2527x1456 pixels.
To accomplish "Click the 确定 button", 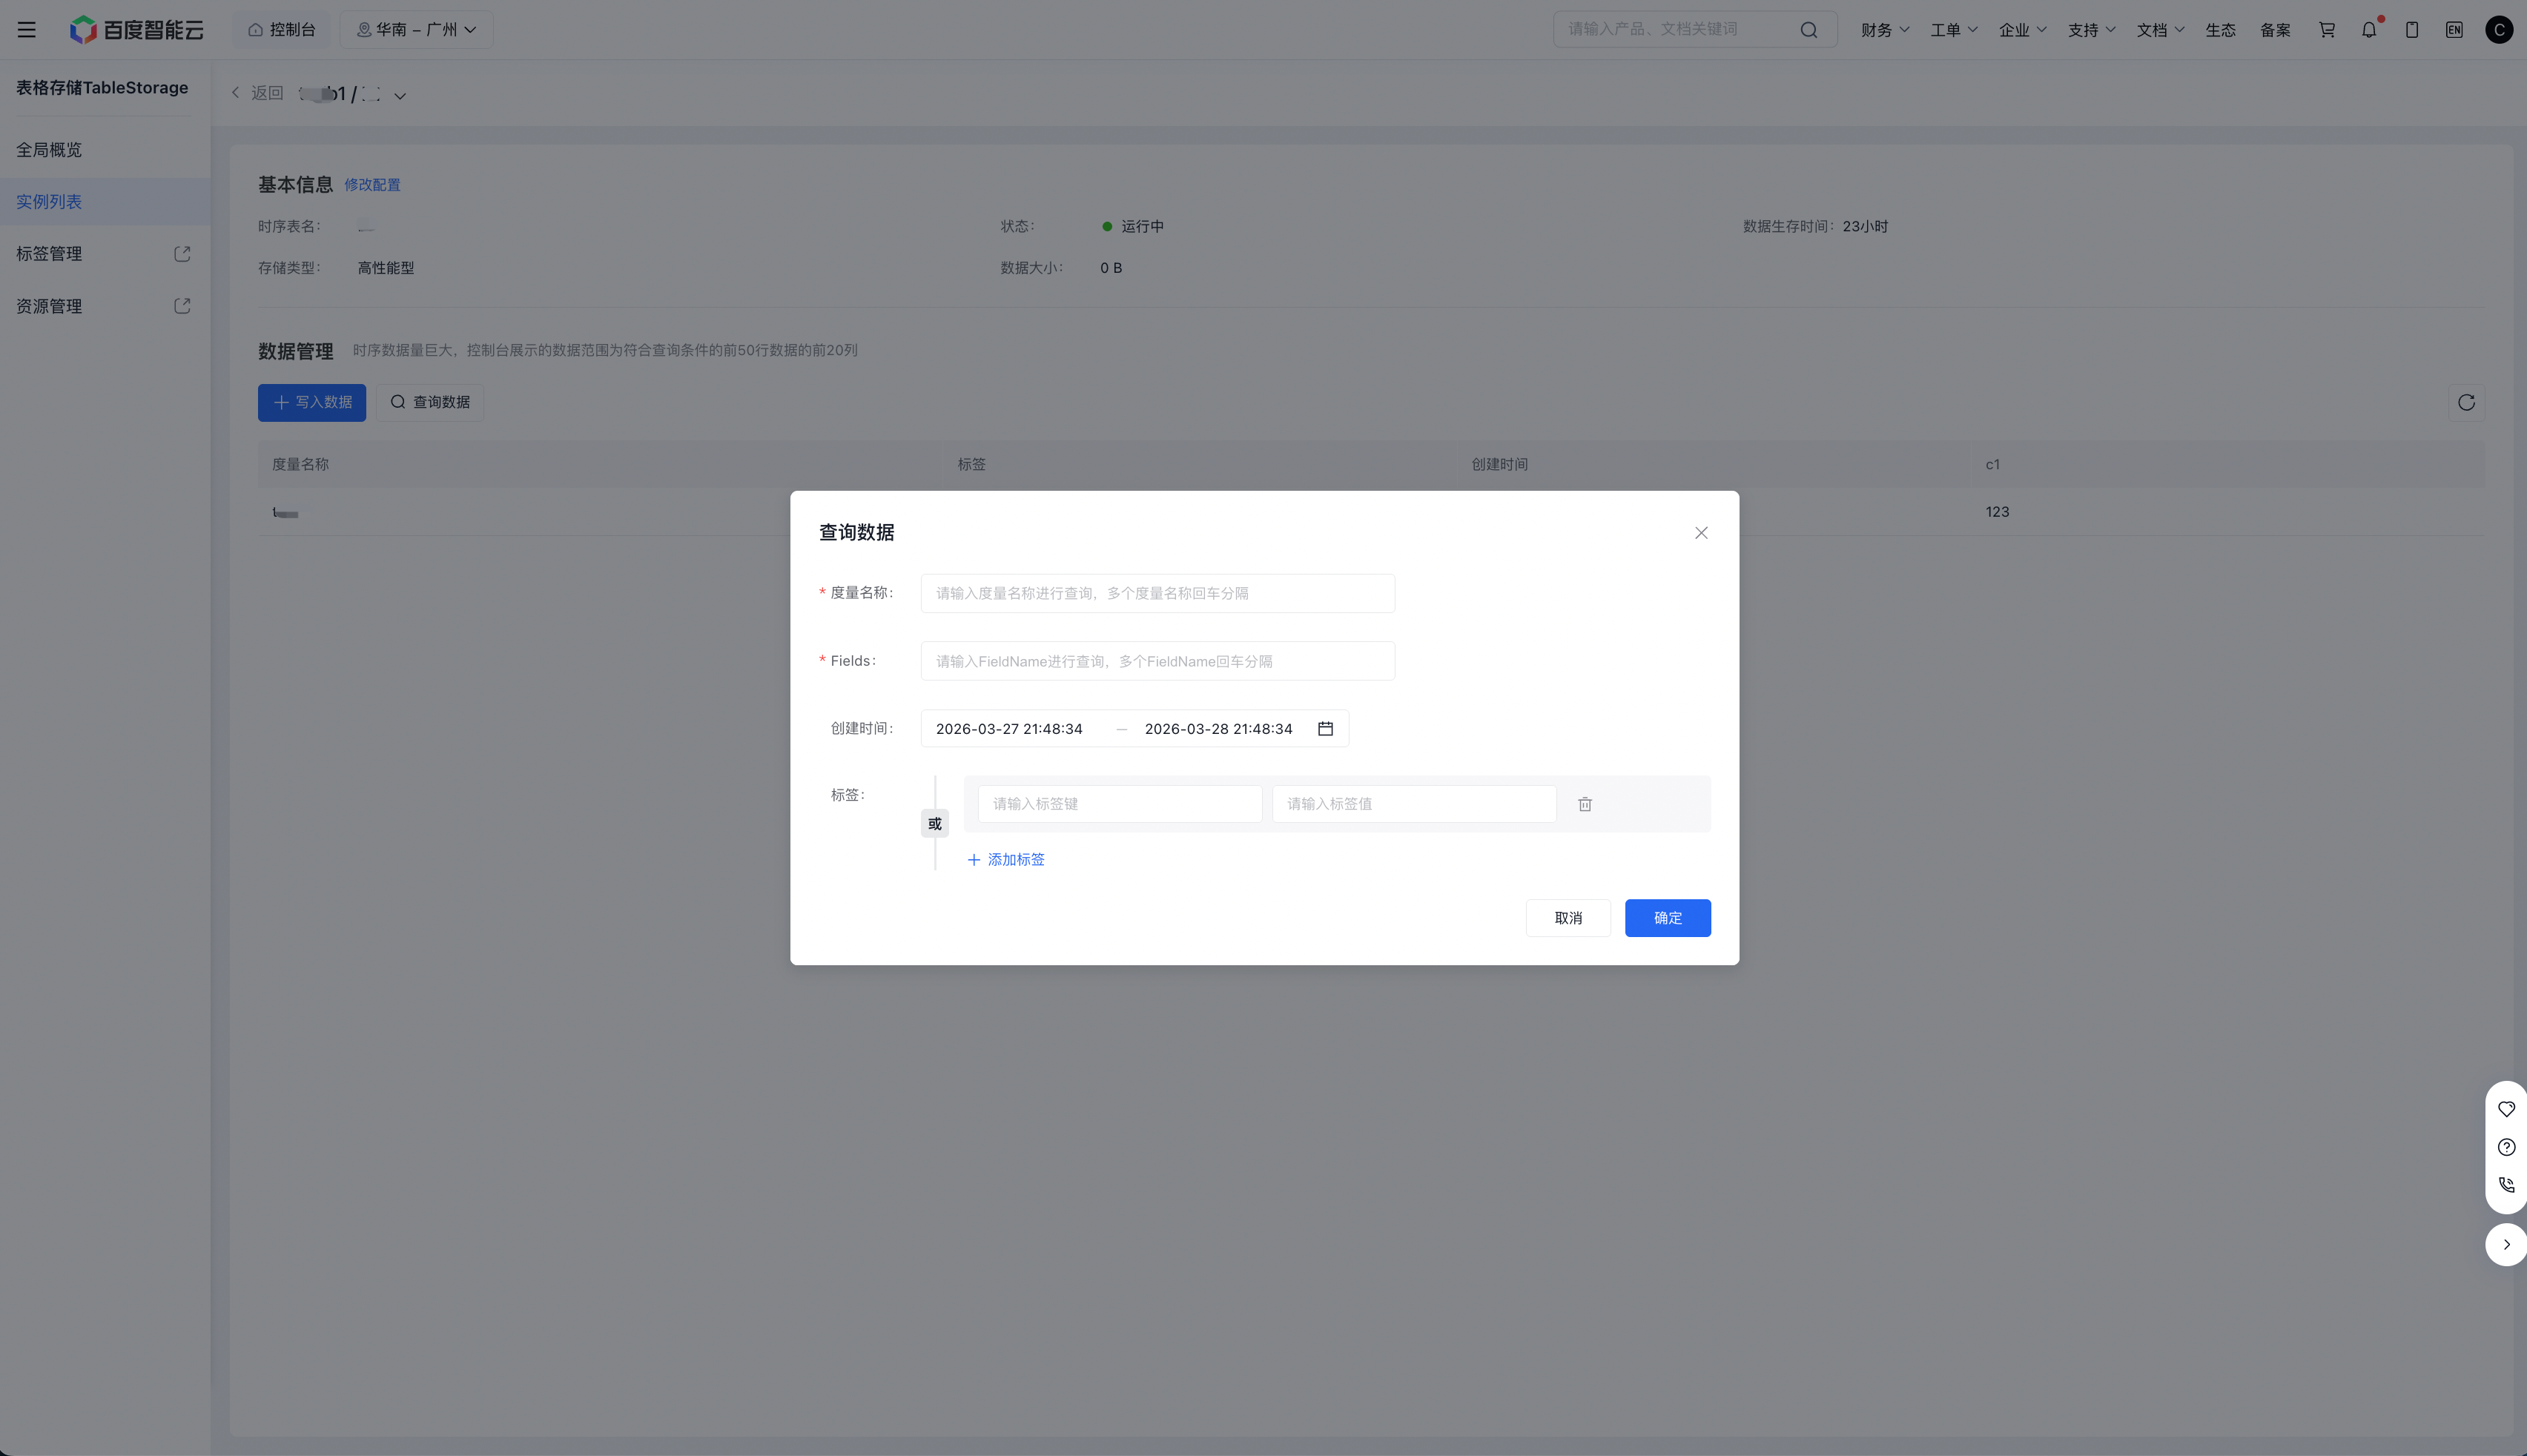I will [x=1667, y=918].
